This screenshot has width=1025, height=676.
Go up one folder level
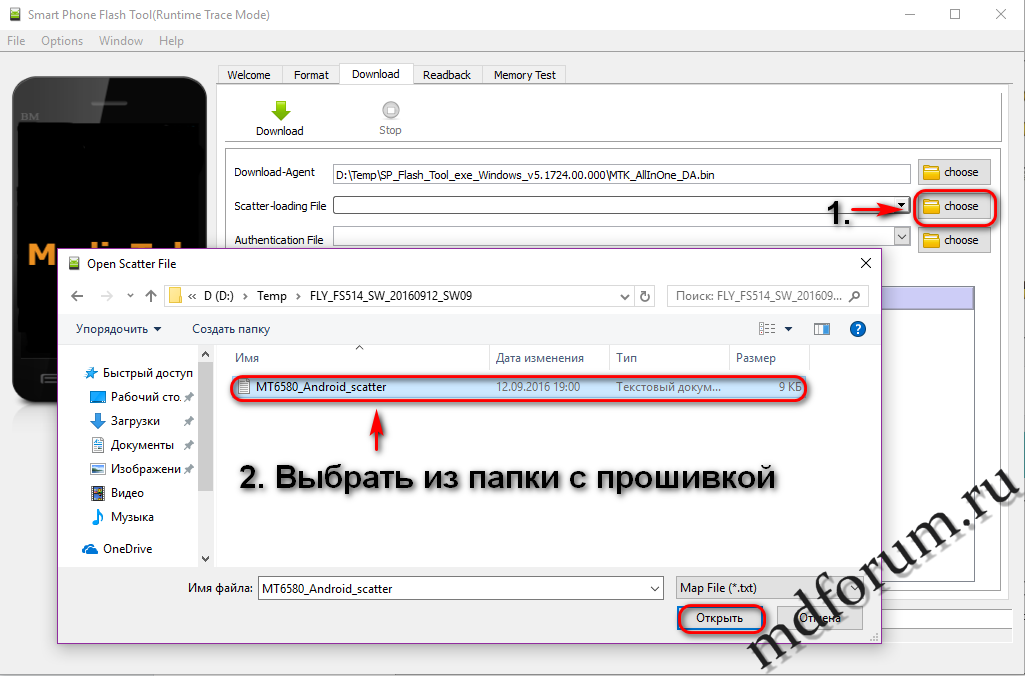pyautogui.click(x=151, y=296)
